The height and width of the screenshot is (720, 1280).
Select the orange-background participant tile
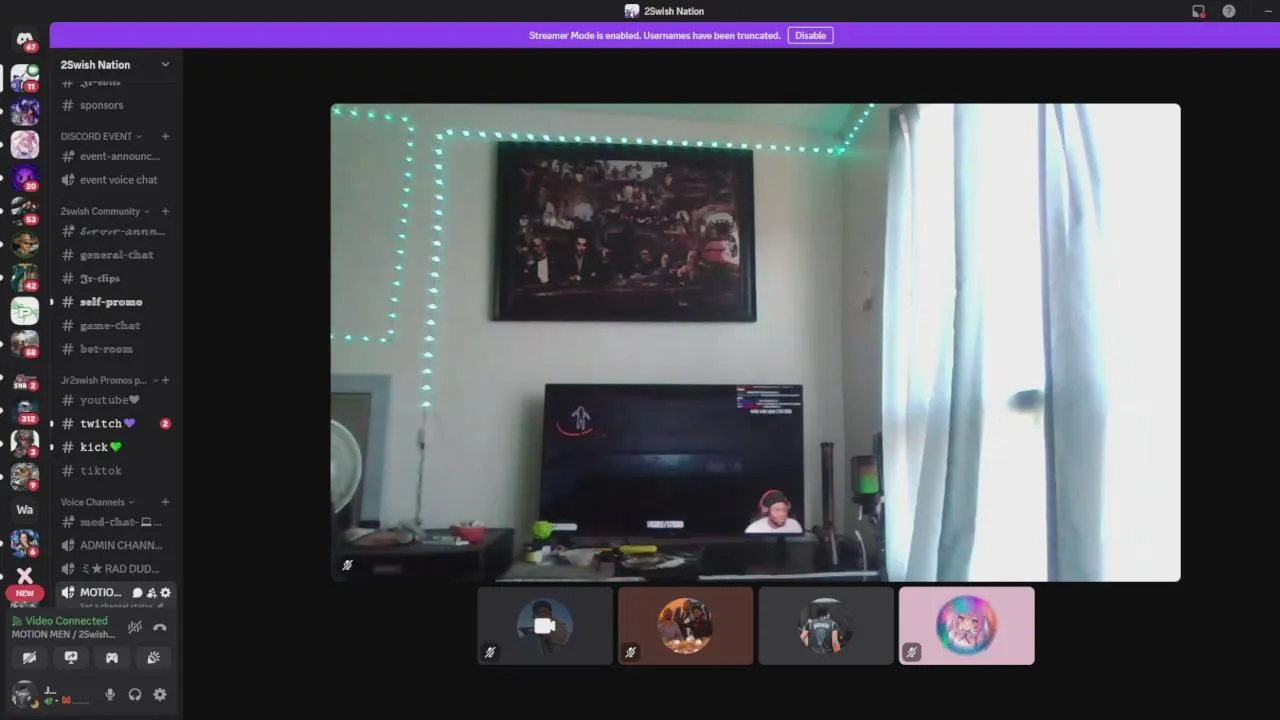click(686, 626)
